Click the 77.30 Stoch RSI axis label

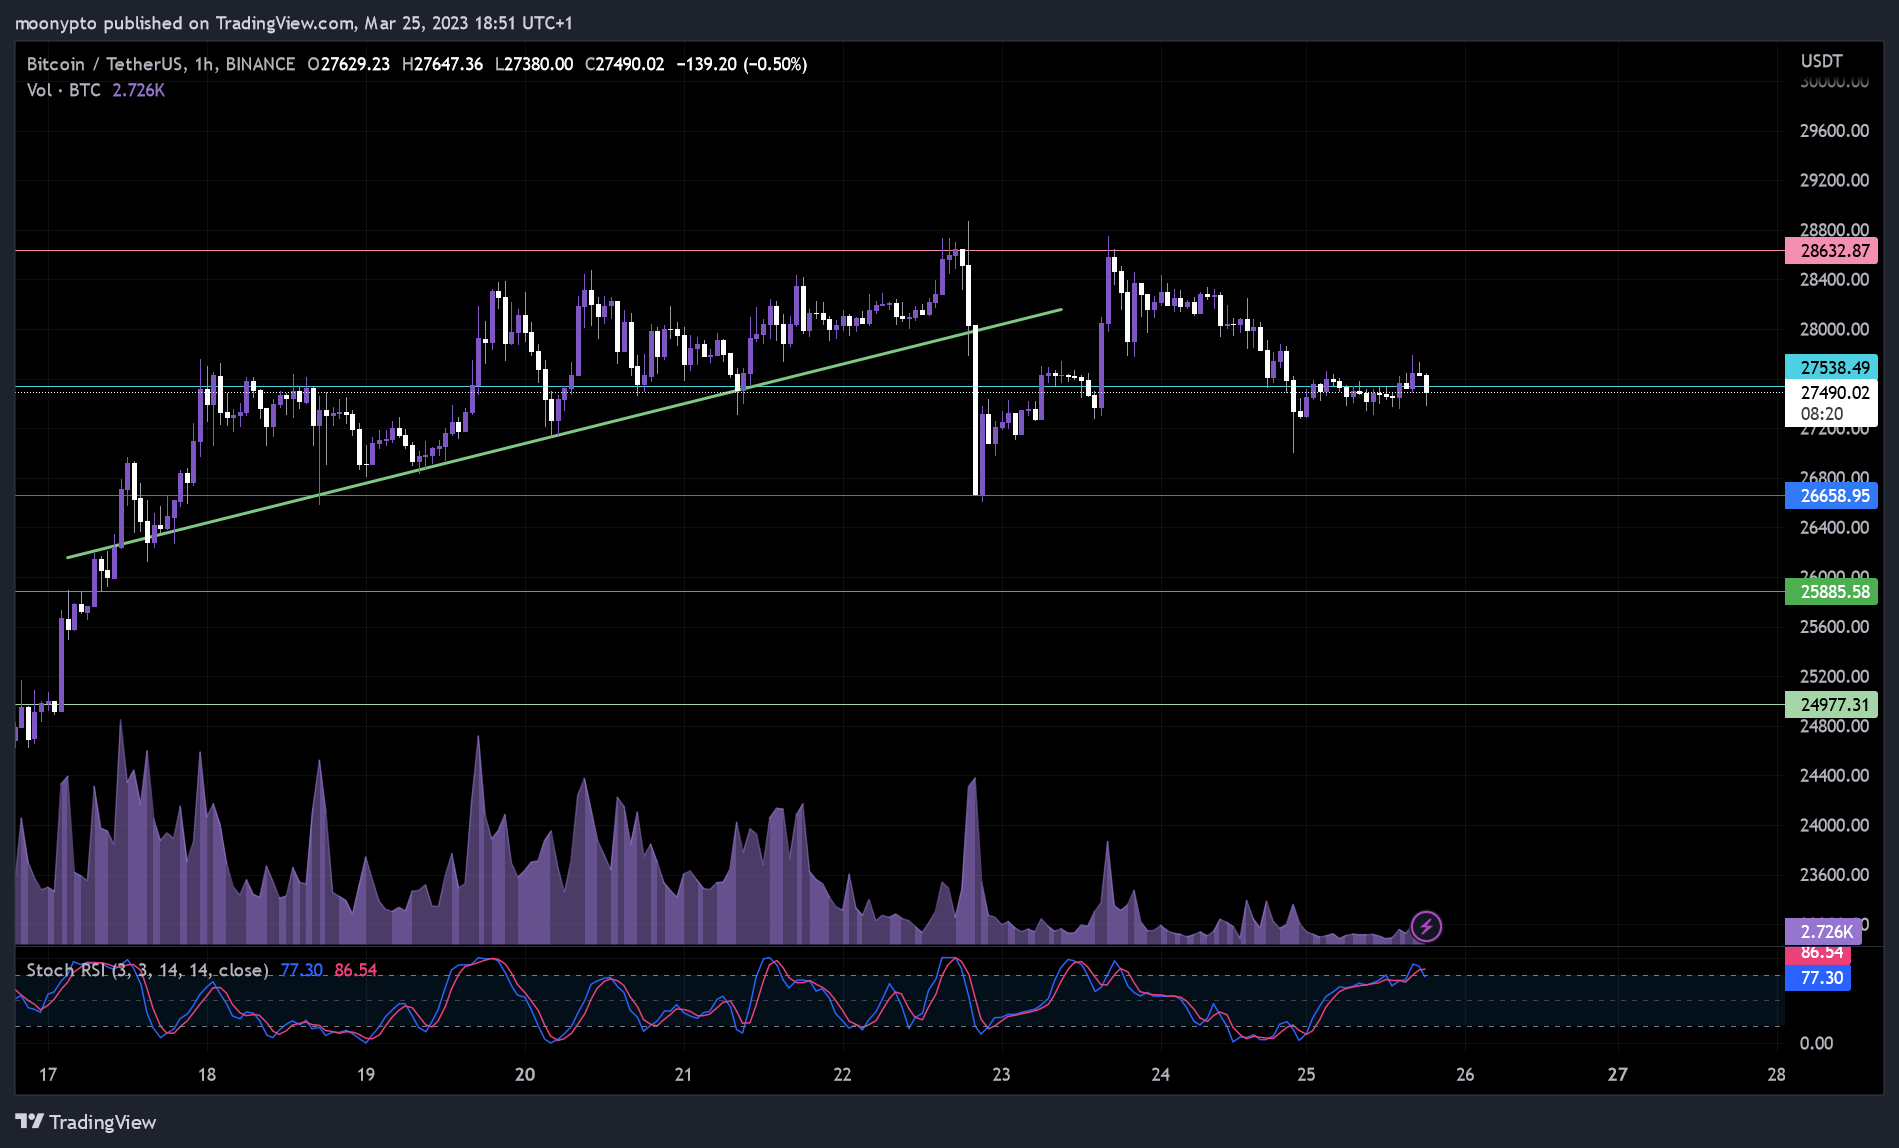[x=1818, y=978]
